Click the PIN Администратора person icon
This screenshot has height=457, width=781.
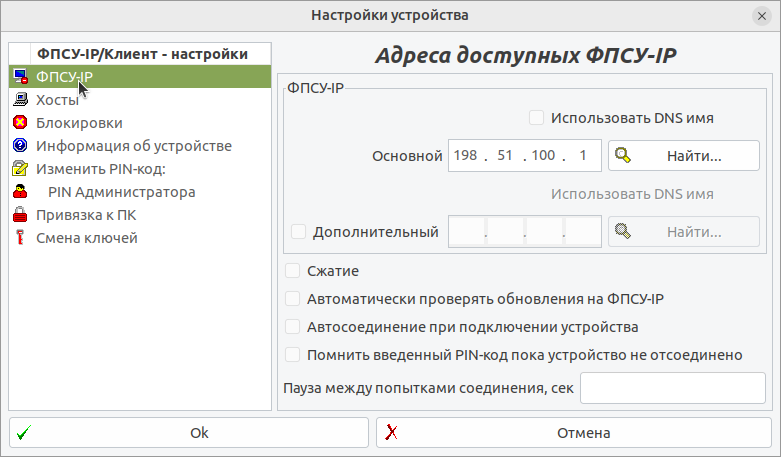tap(20, 192)
